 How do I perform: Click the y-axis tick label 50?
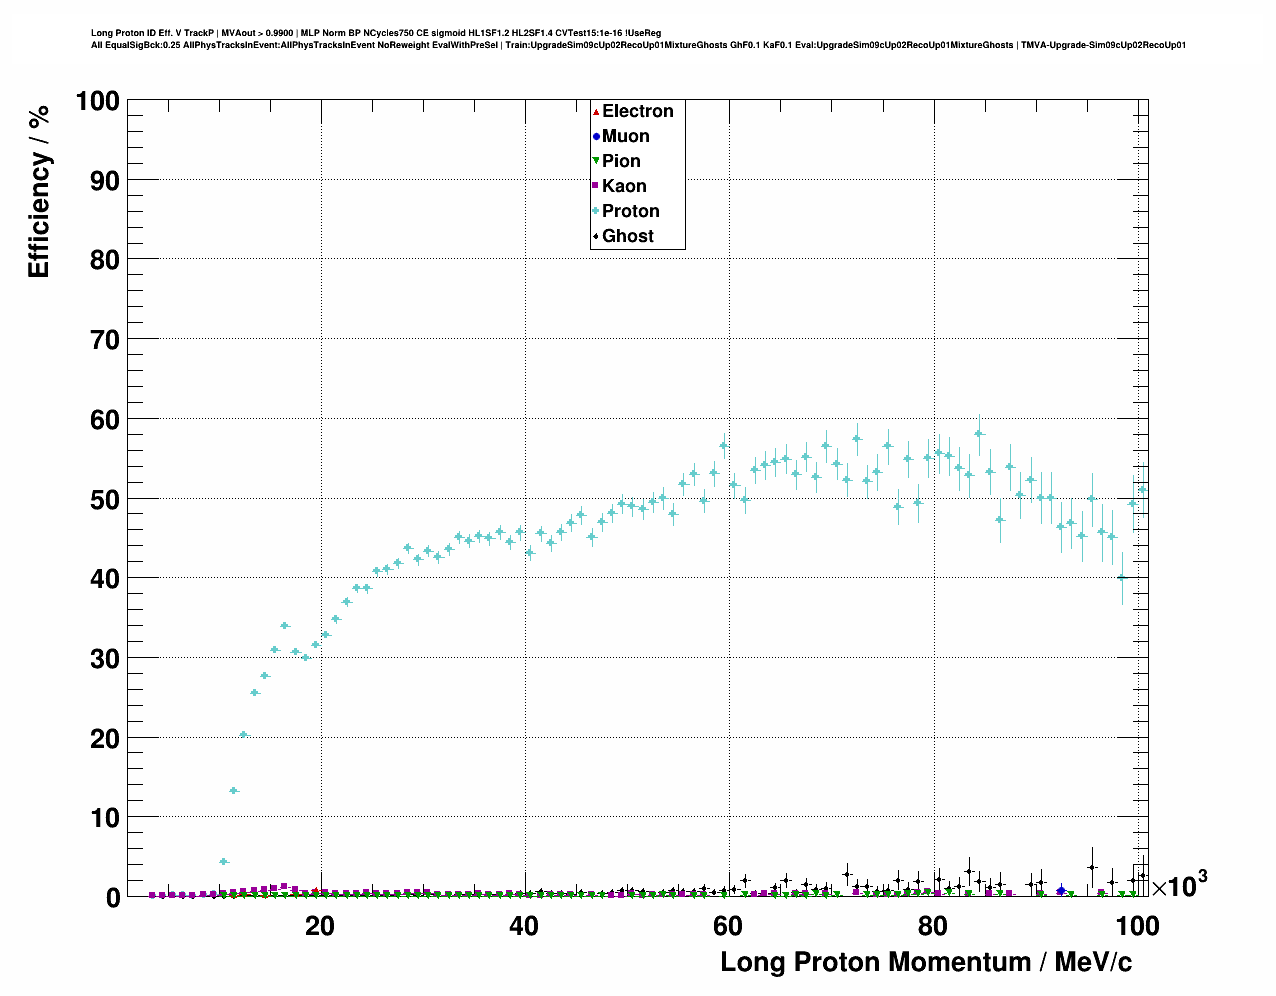tap(99, 499)
